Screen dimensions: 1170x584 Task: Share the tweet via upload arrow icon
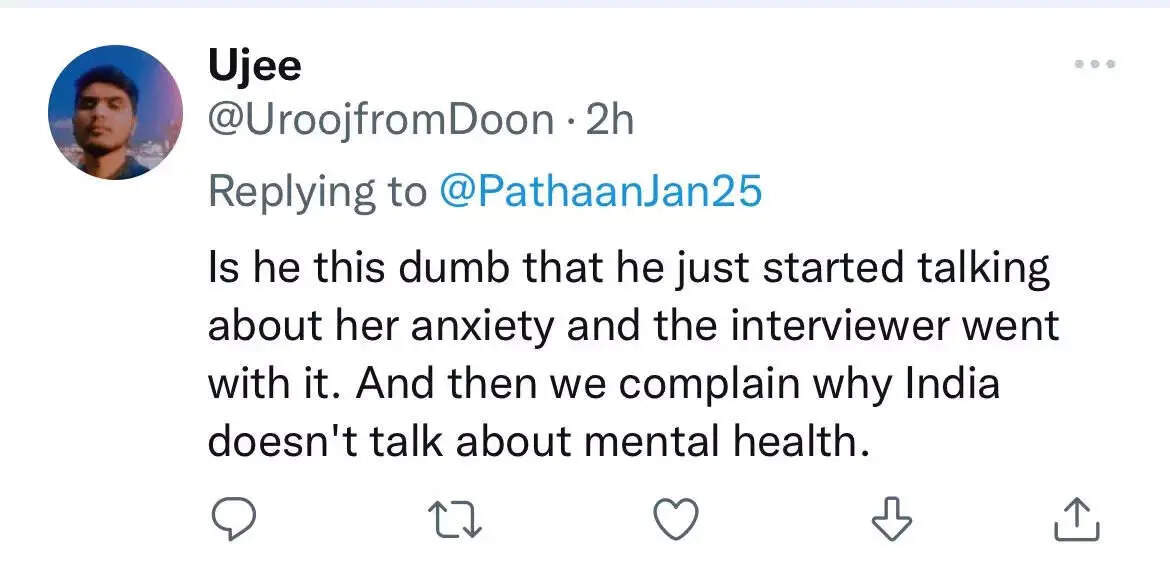tap(1076, 519)
